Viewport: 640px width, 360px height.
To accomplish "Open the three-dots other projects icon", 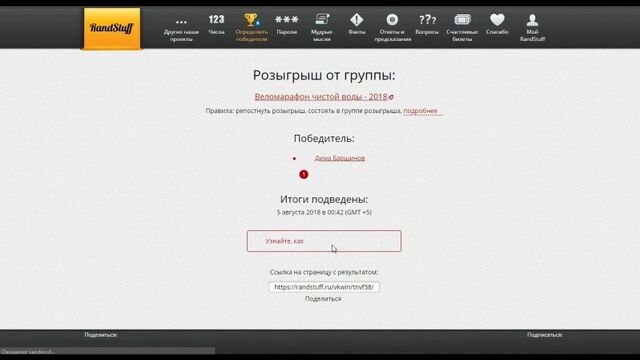I will click(181, 22).
